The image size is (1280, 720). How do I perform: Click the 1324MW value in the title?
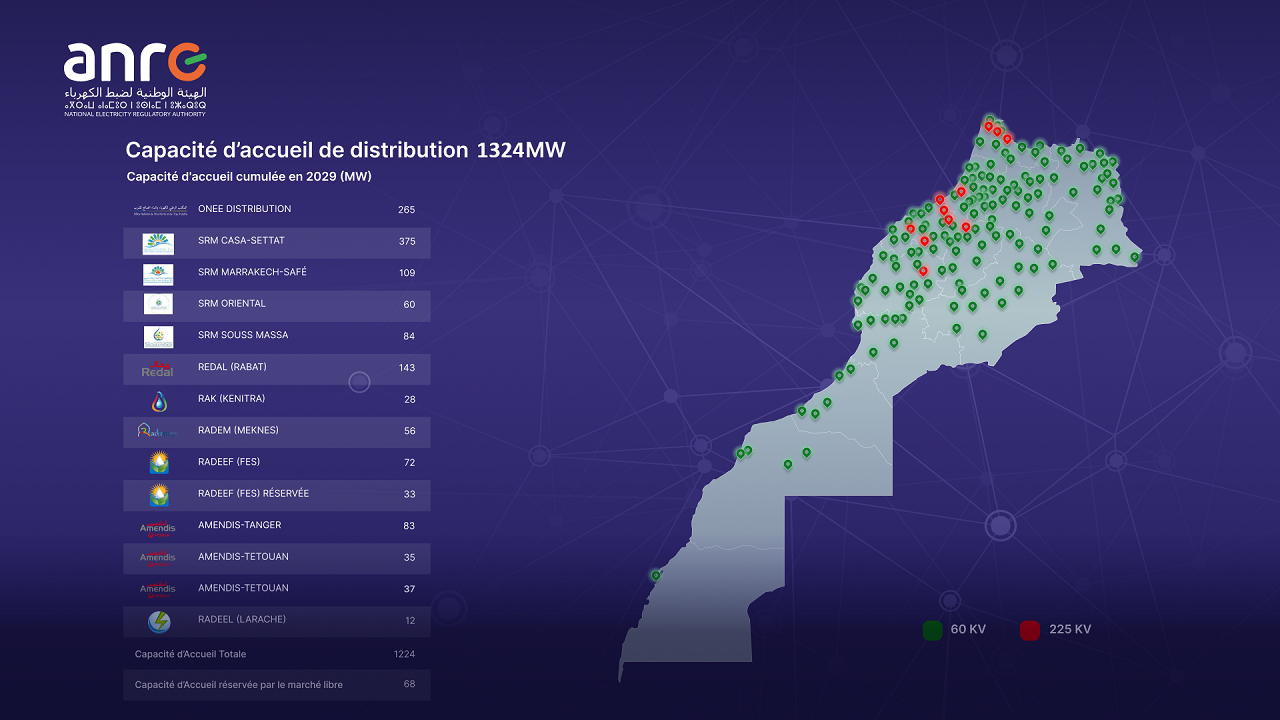pos(521,150)
